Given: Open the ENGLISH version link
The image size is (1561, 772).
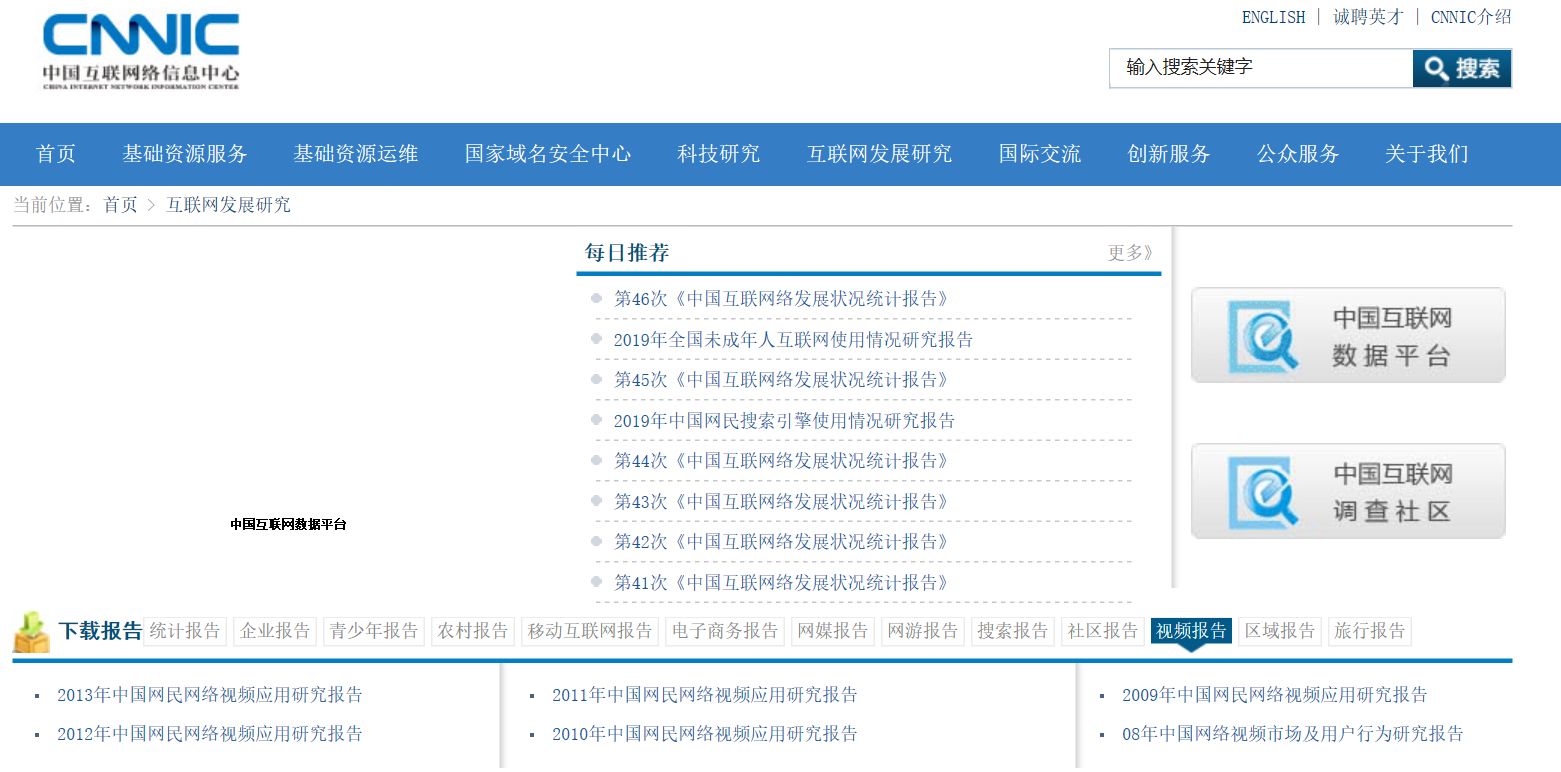Looking at the screenshot, I should point(1273,17).
